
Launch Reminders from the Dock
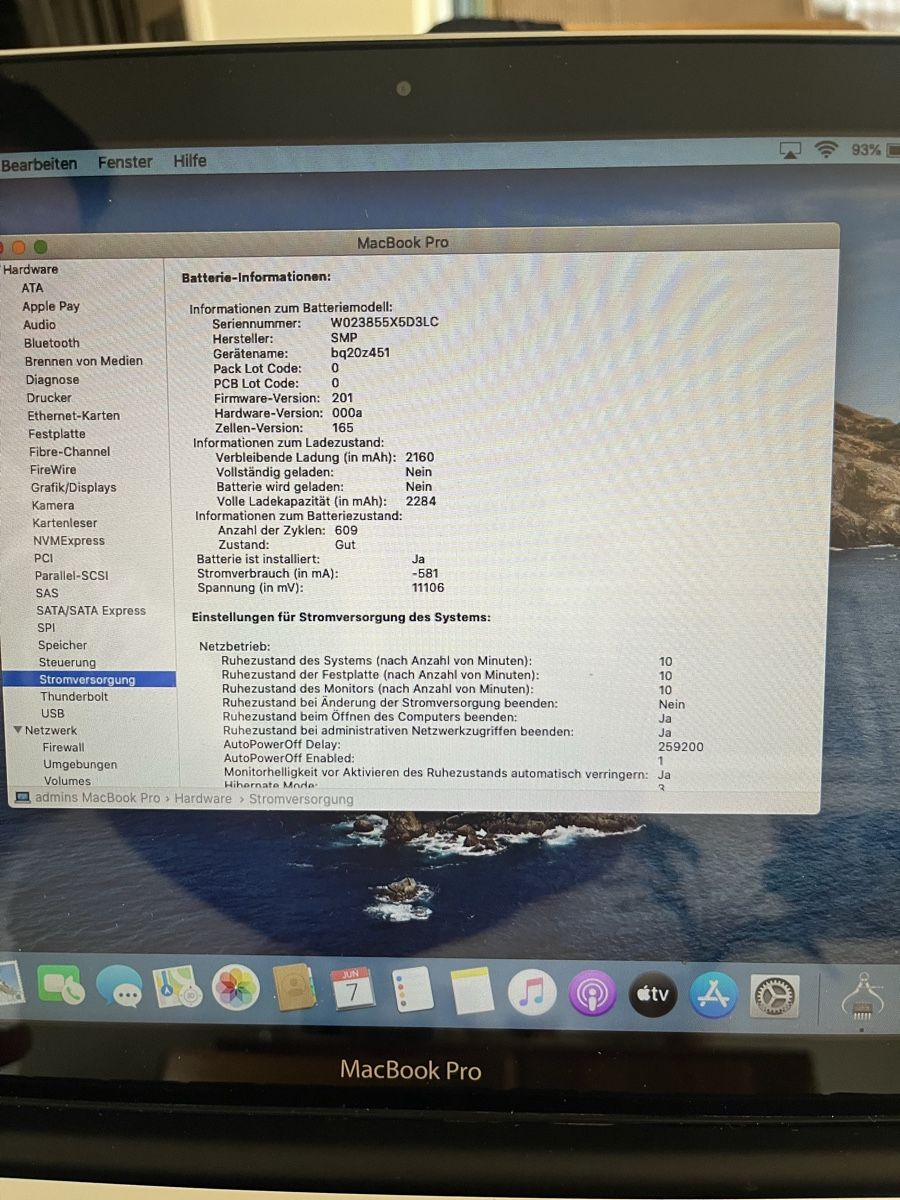(x=413, y=991)
